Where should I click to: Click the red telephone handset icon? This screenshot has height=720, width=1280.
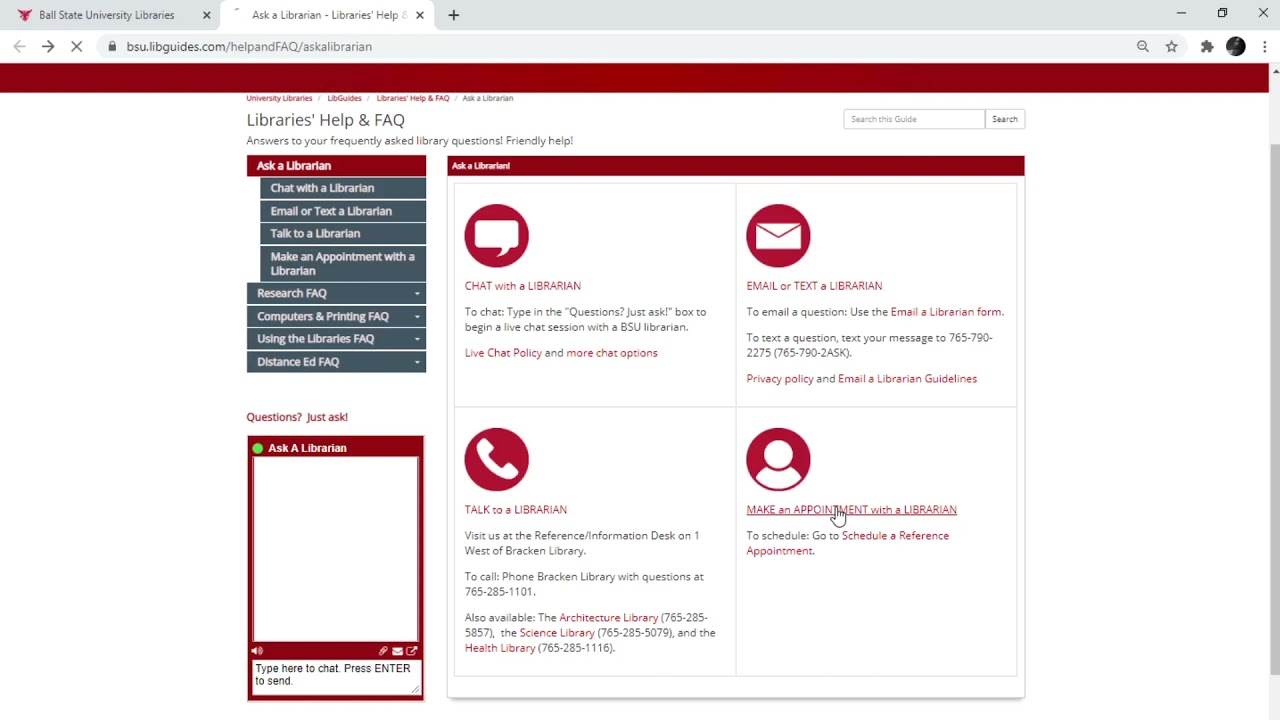496,460
